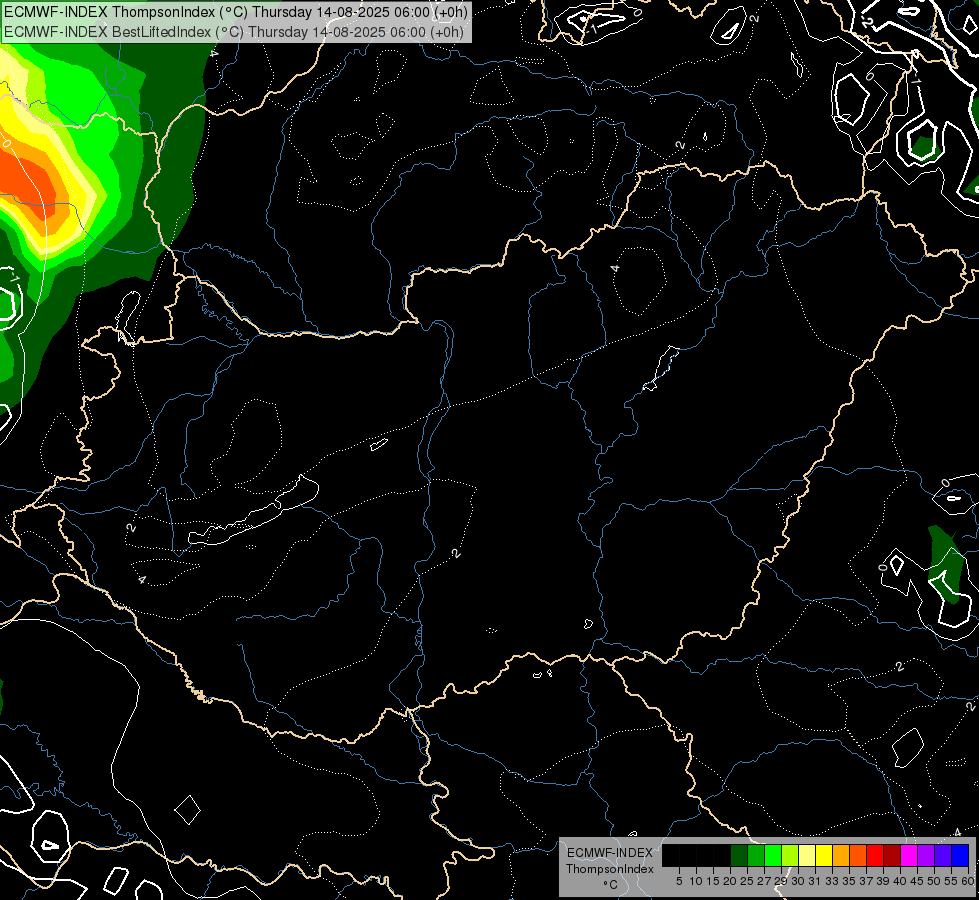Select the dark red 39–40 legend swatch
The width and height of the screenshot is (979, 900).
[892, 855]
